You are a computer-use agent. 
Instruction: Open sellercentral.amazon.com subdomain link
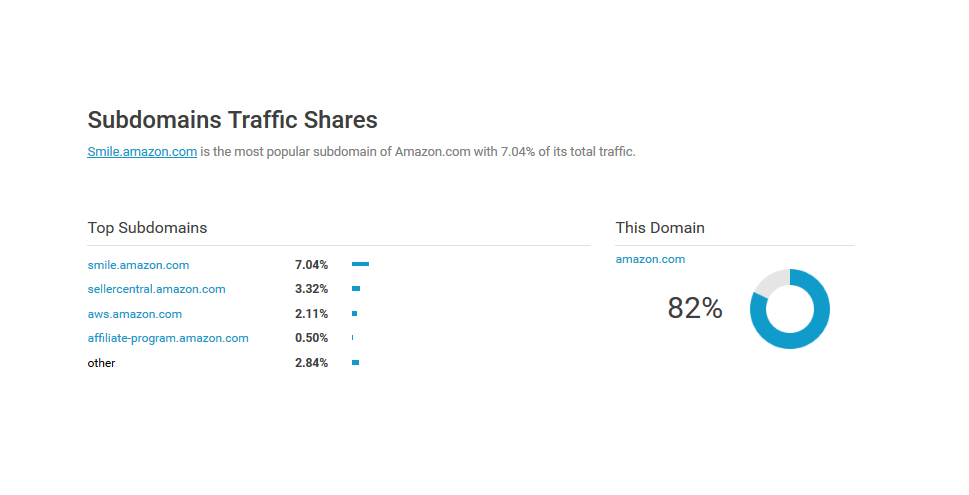pos(156,289)
